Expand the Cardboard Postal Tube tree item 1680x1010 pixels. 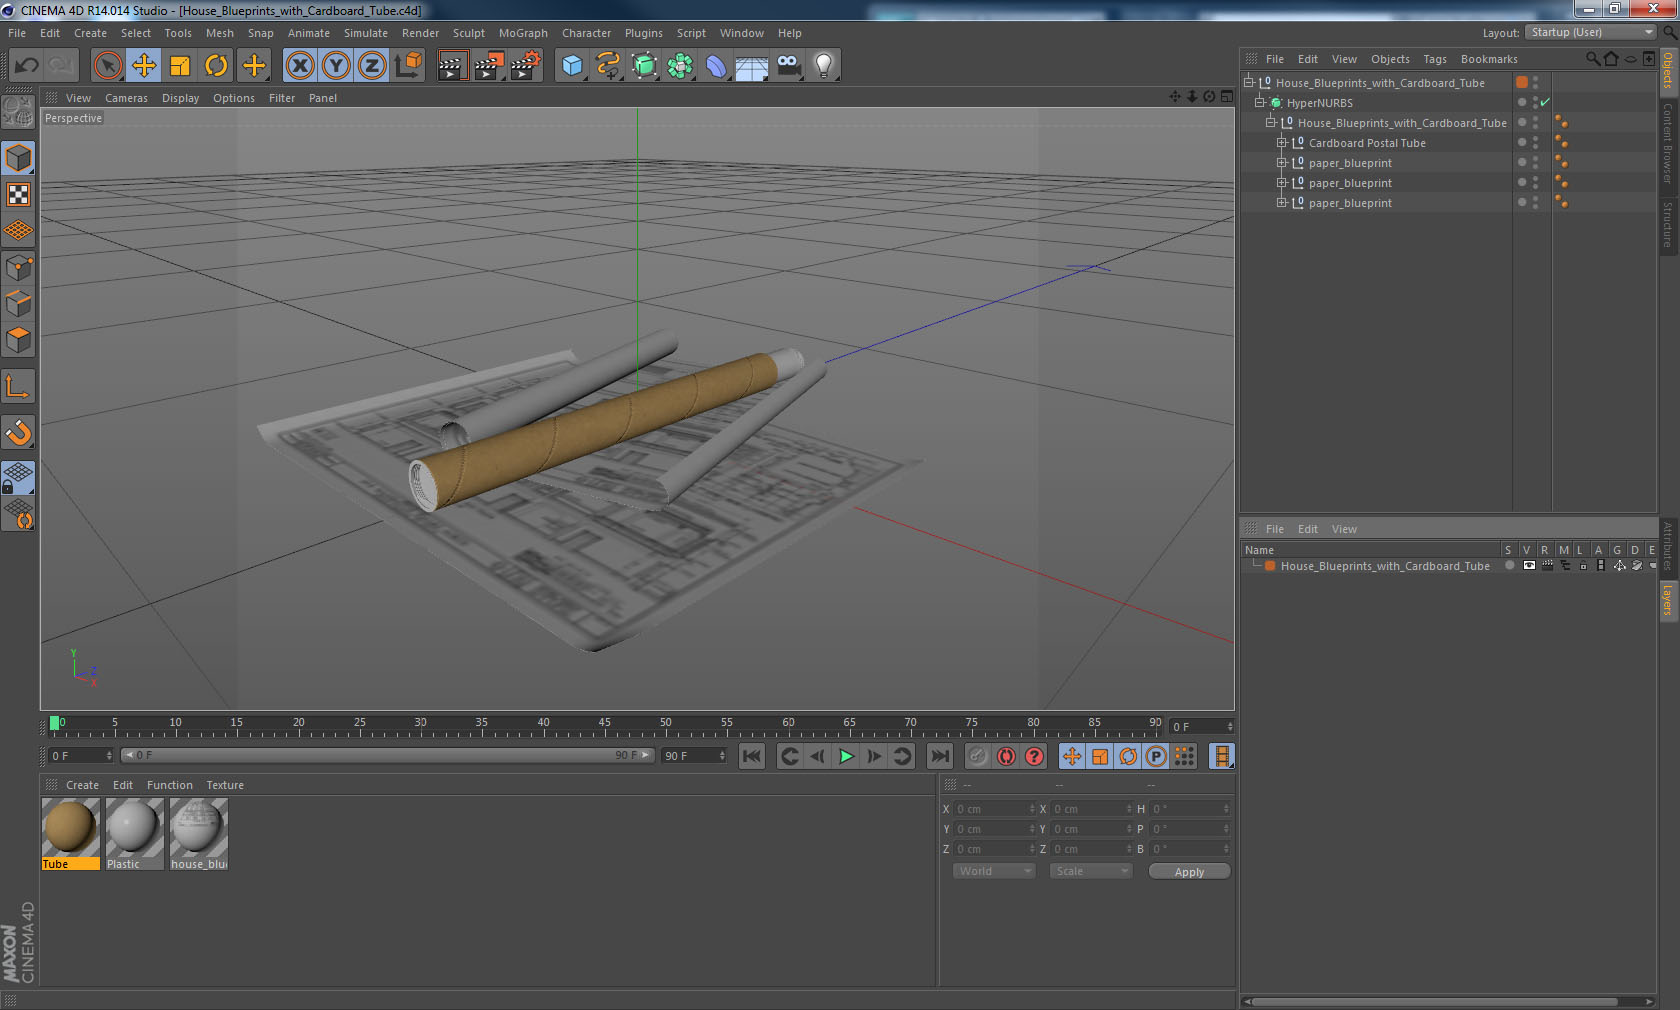click(1281, 143)
